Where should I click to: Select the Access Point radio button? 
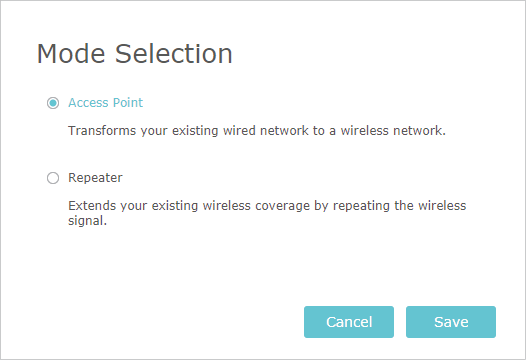pyautogui.click(x=53, y=103)
